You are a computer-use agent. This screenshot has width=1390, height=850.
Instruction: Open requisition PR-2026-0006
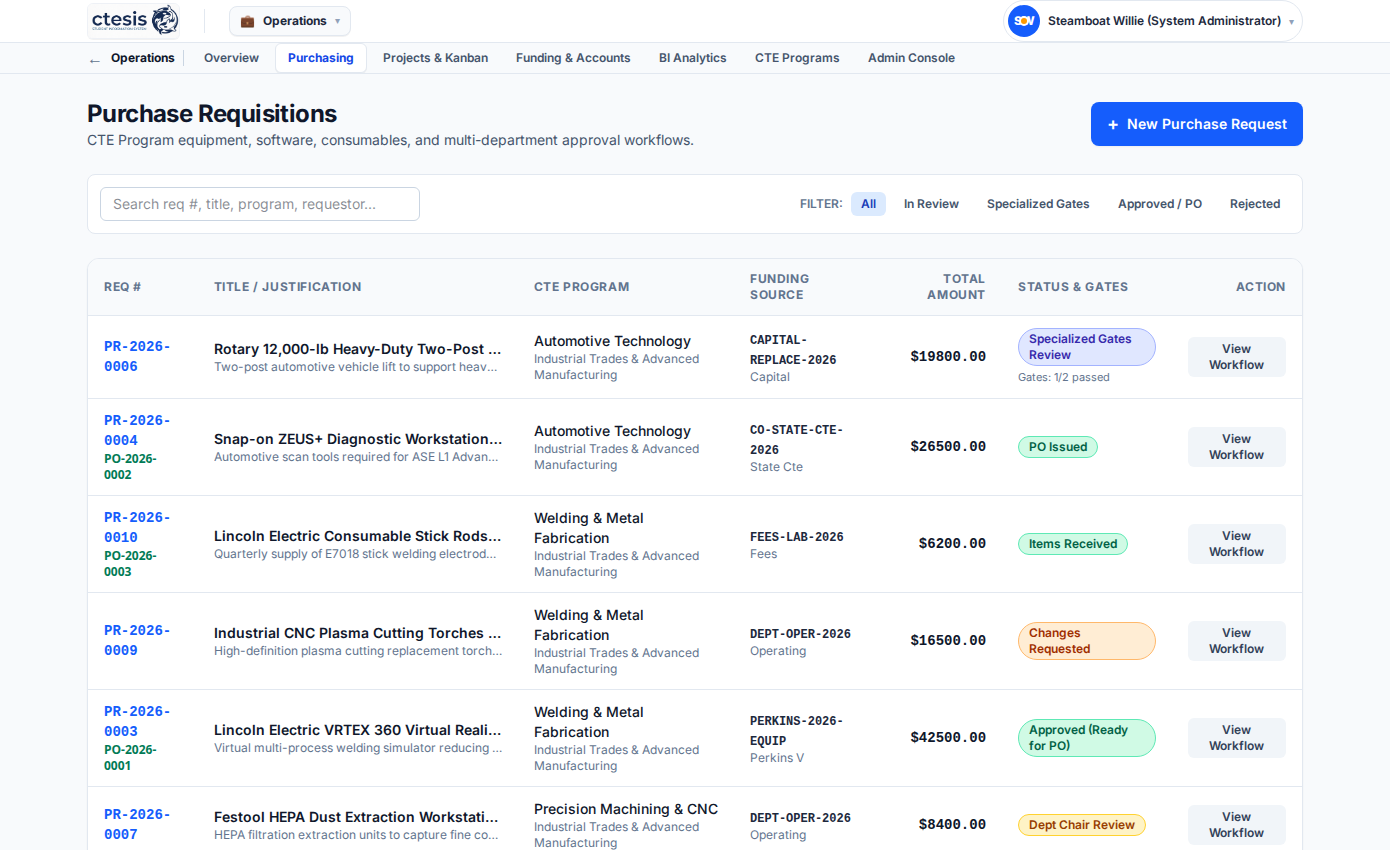(x=137, y=357)
